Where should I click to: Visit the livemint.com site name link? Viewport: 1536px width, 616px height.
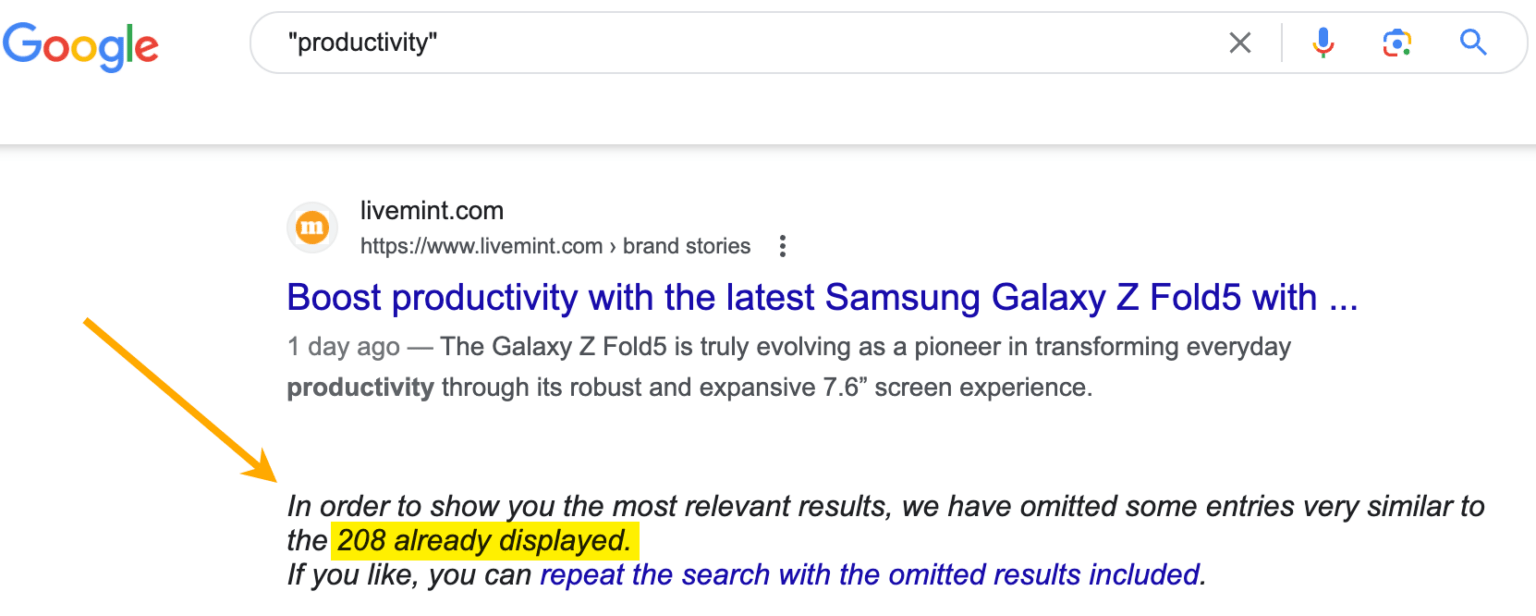click(x=432, y=210)
